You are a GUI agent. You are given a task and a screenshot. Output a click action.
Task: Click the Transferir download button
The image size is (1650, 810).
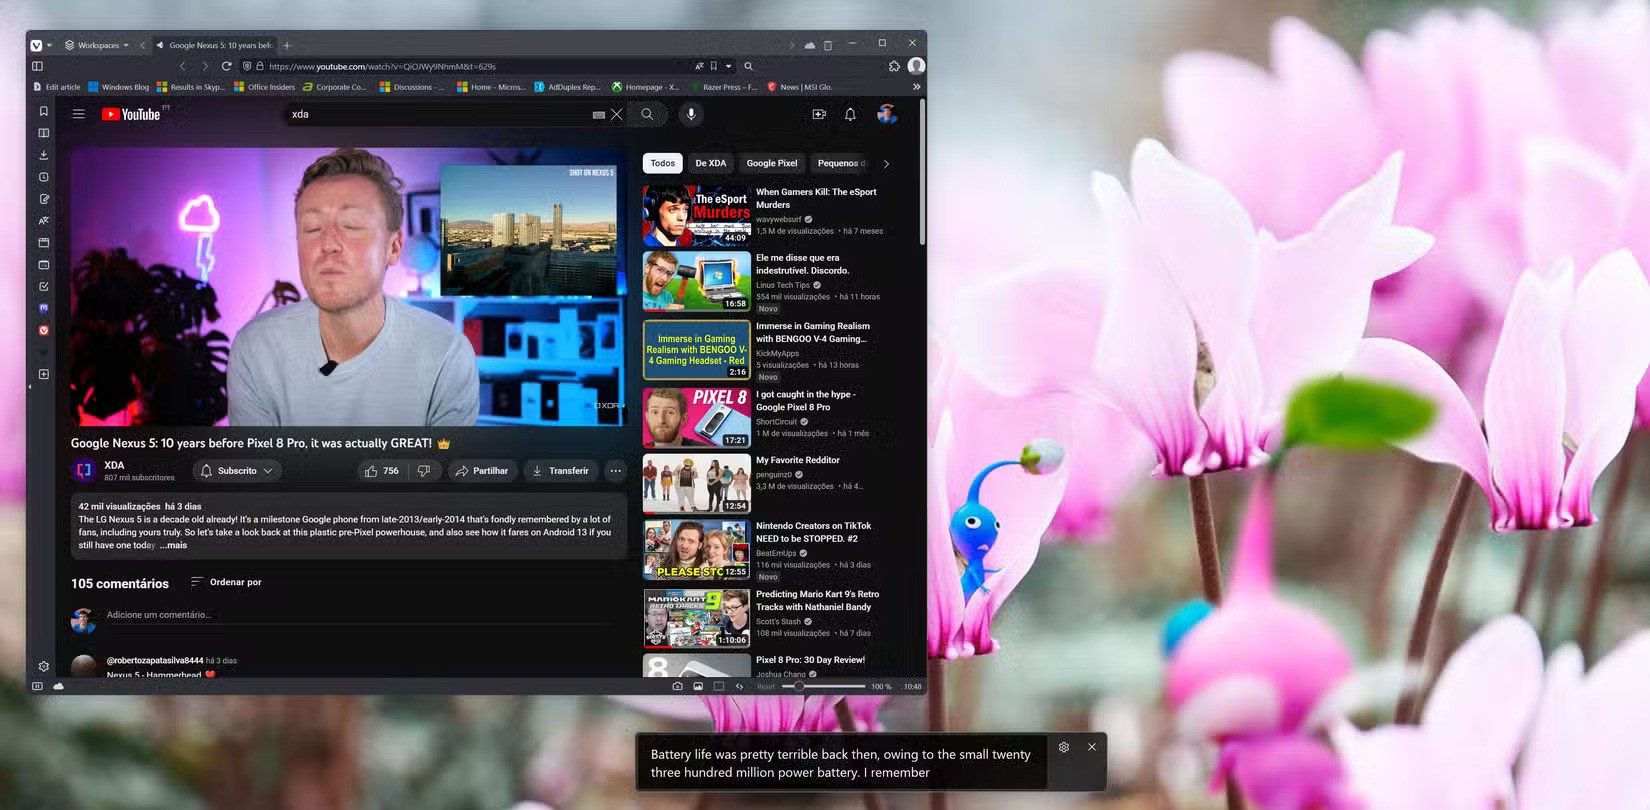(x=560, y=471)
